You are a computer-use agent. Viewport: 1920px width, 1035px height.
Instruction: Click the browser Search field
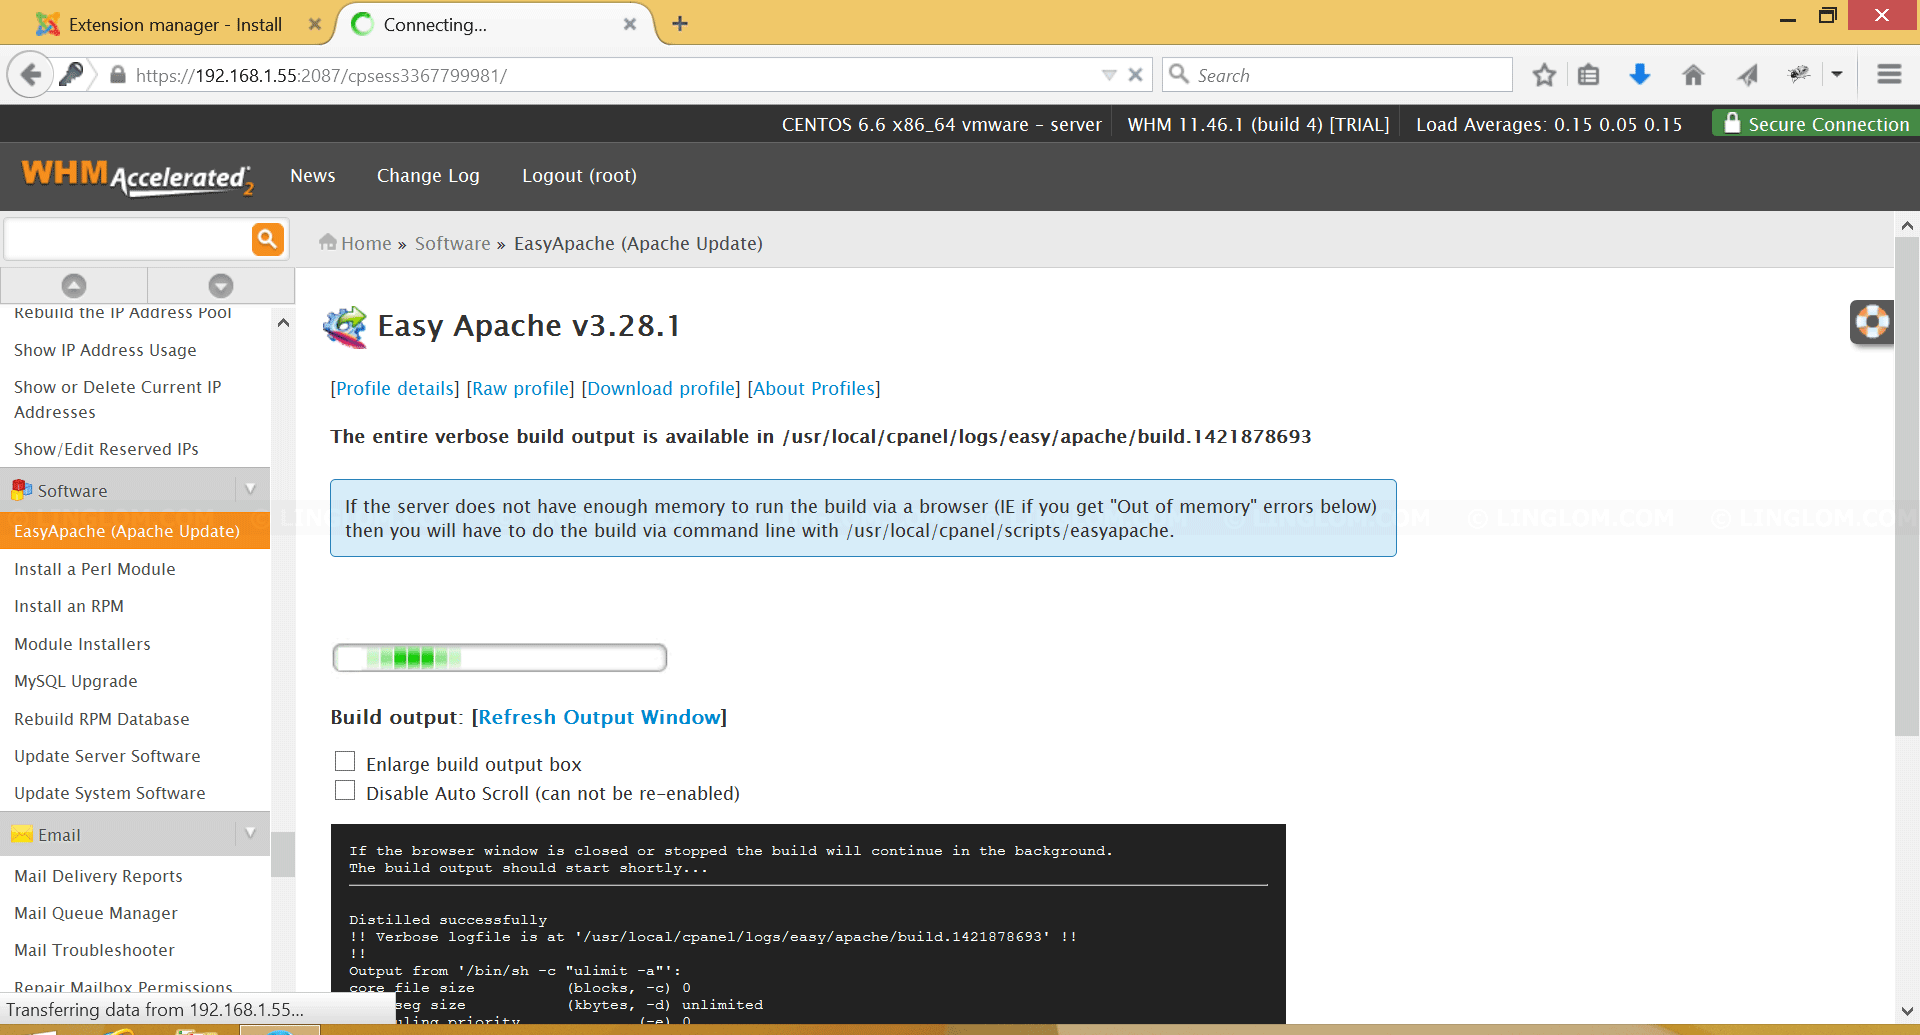(1338, 75)
